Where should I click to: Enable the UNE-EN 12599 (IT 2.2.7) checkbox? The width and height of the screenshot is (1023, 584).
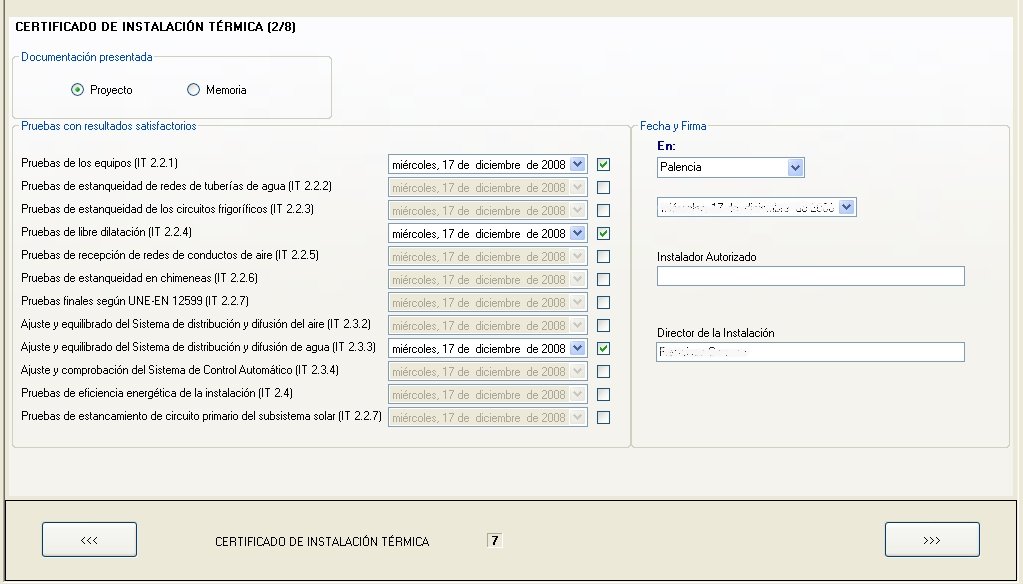[x=603, y=303]
